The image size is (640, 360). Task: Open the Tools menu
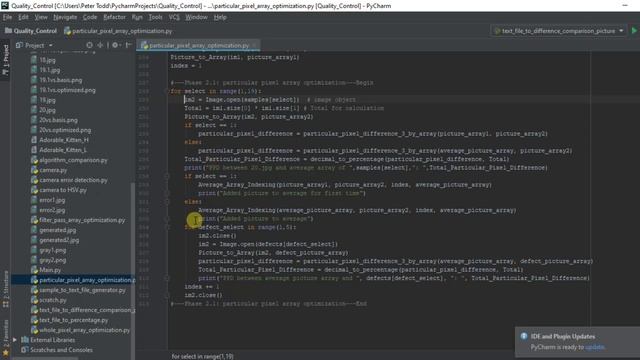coord(155,17)
